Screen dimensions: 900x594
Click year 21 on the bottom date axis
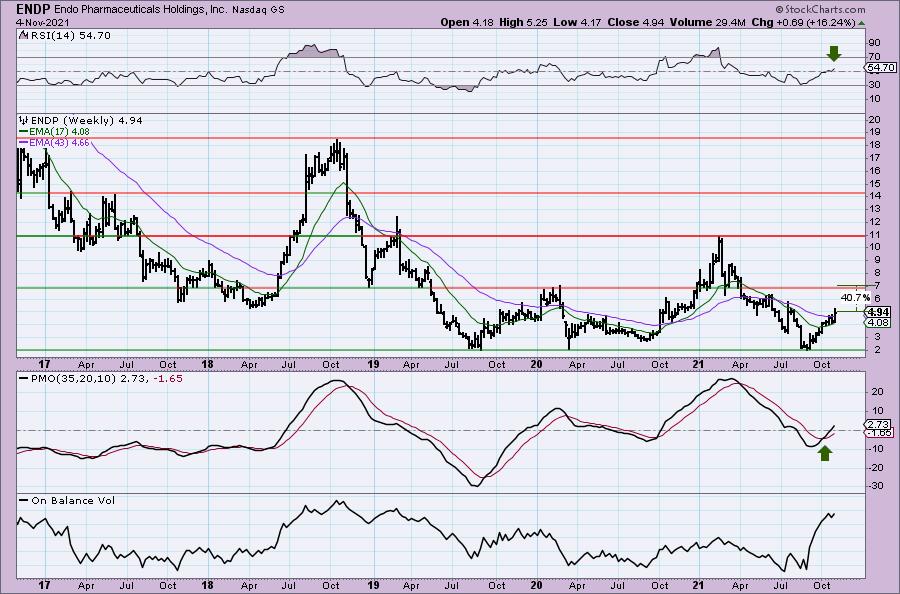(698, 585)
